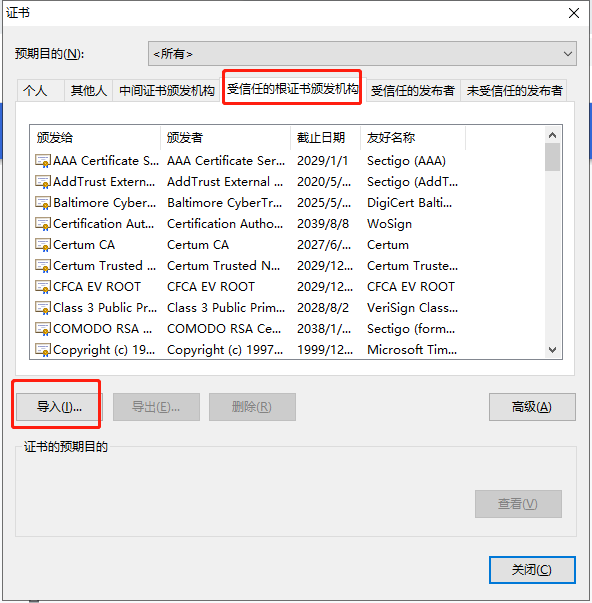Select the AddTrust External certificate icon

click(43, 182)
